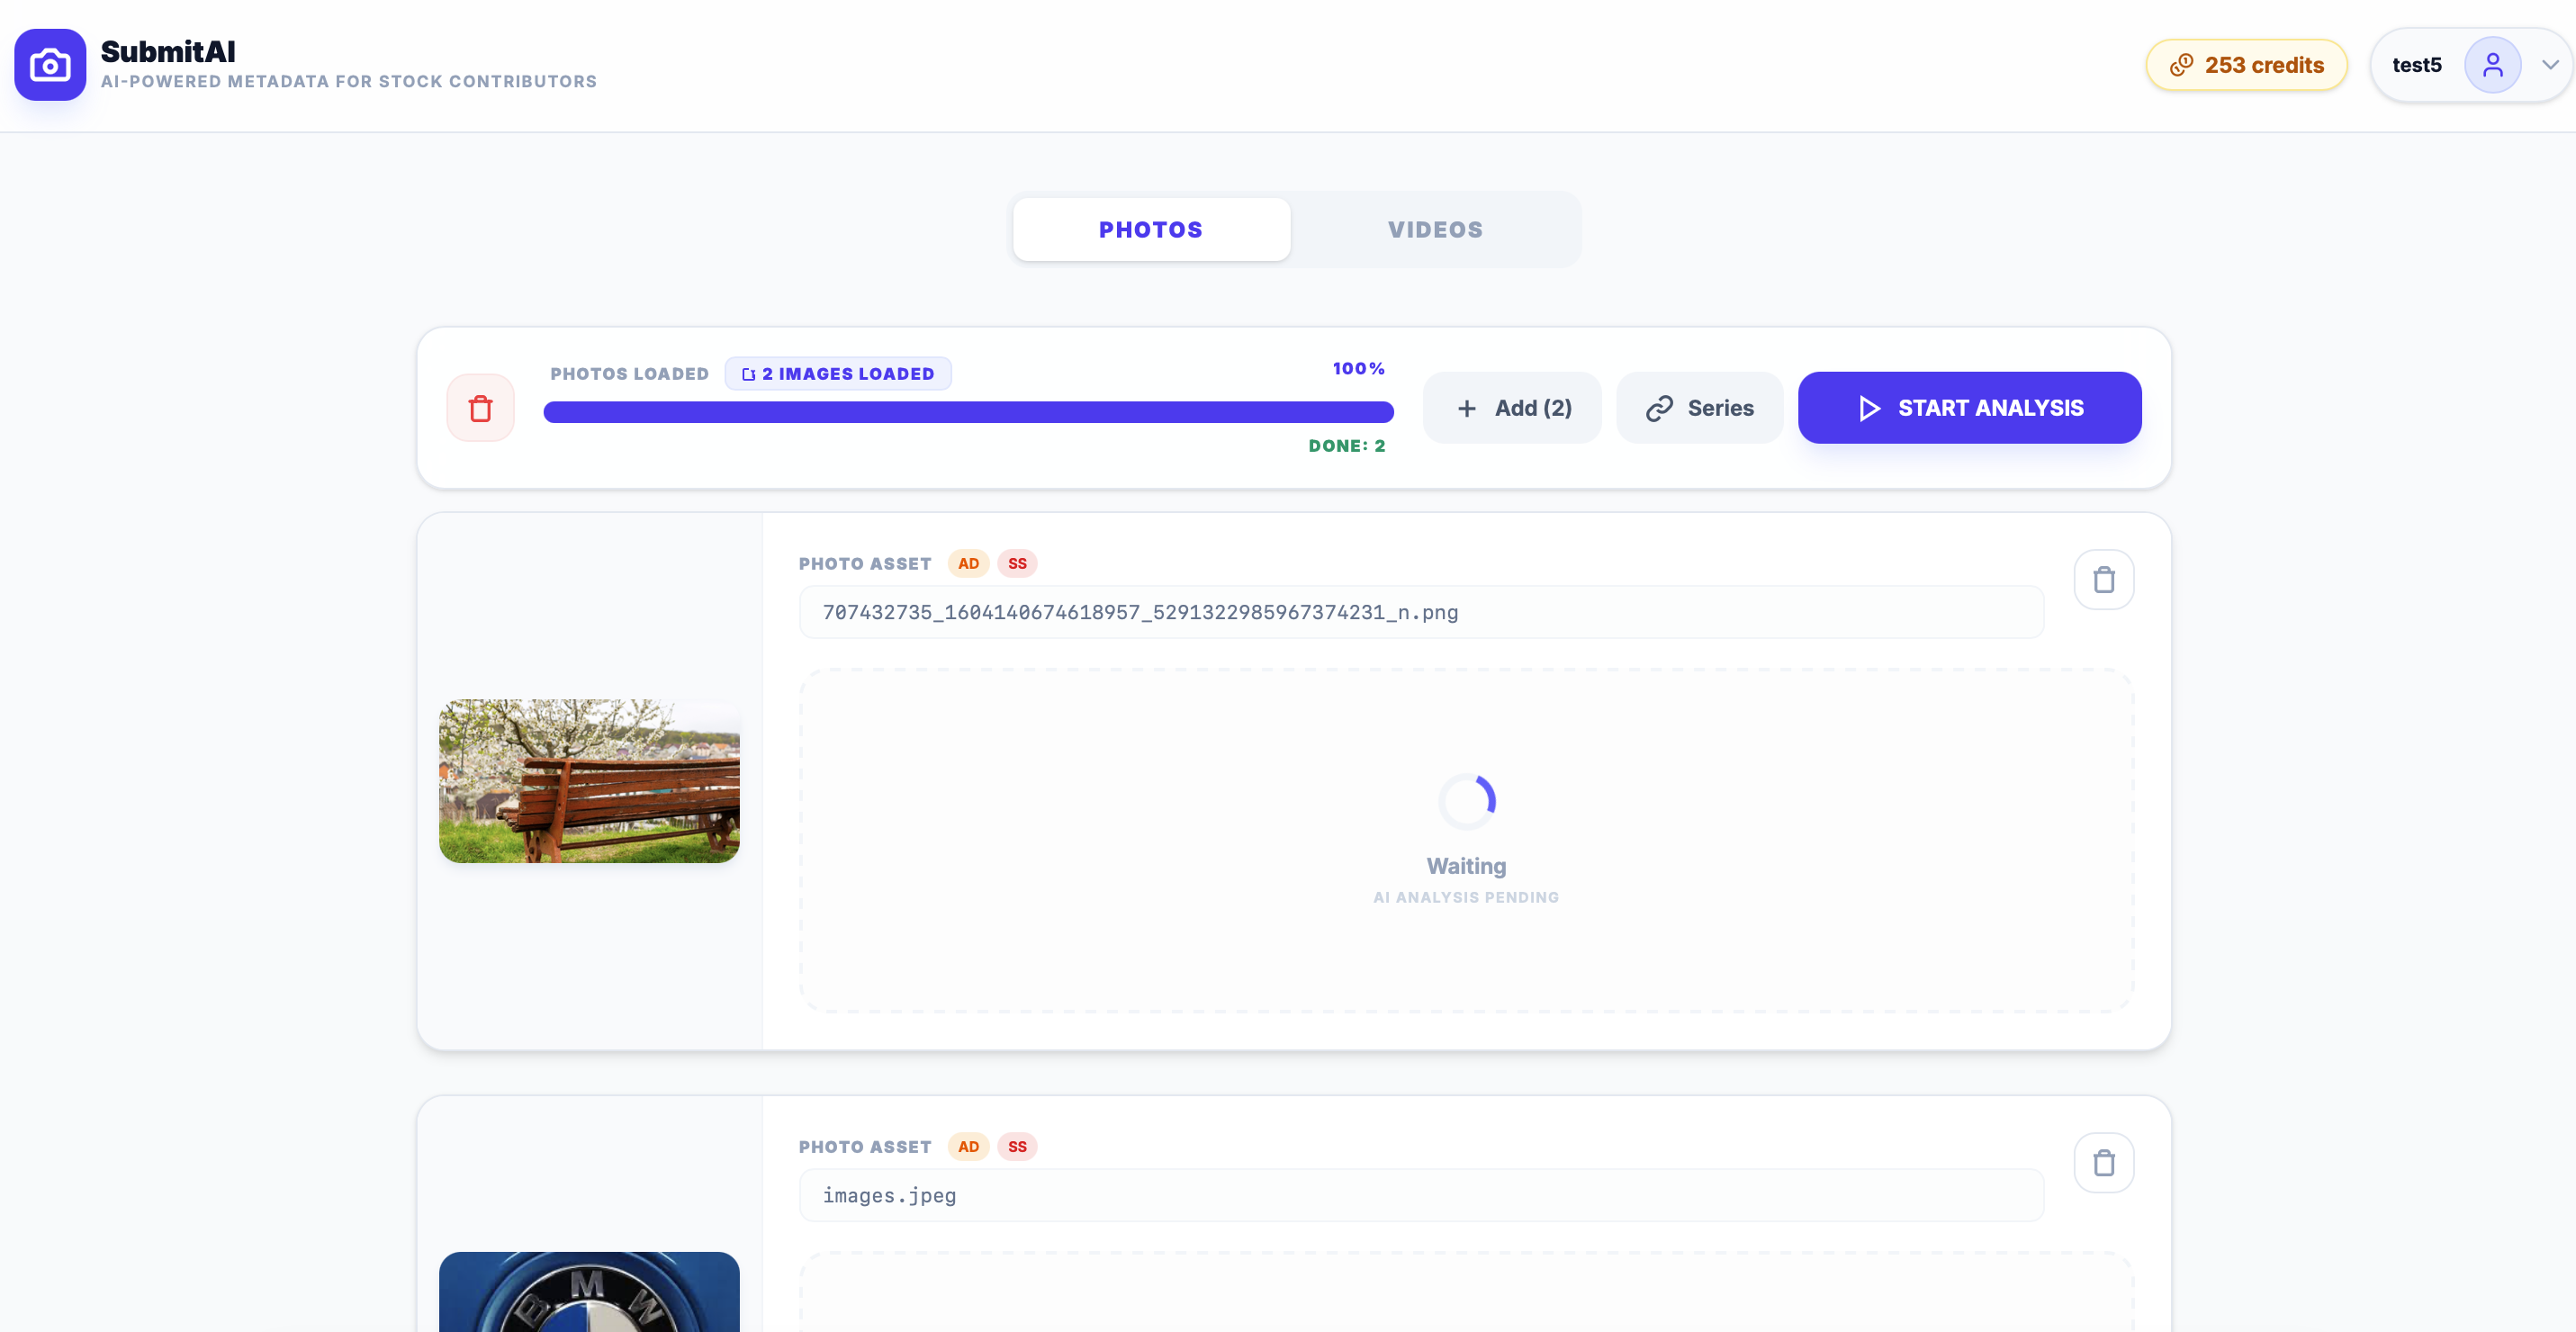The height and width of the screenshot is (1332, 2576).
Task: Click the upload progress bar
Action: (x=968, y=412)
